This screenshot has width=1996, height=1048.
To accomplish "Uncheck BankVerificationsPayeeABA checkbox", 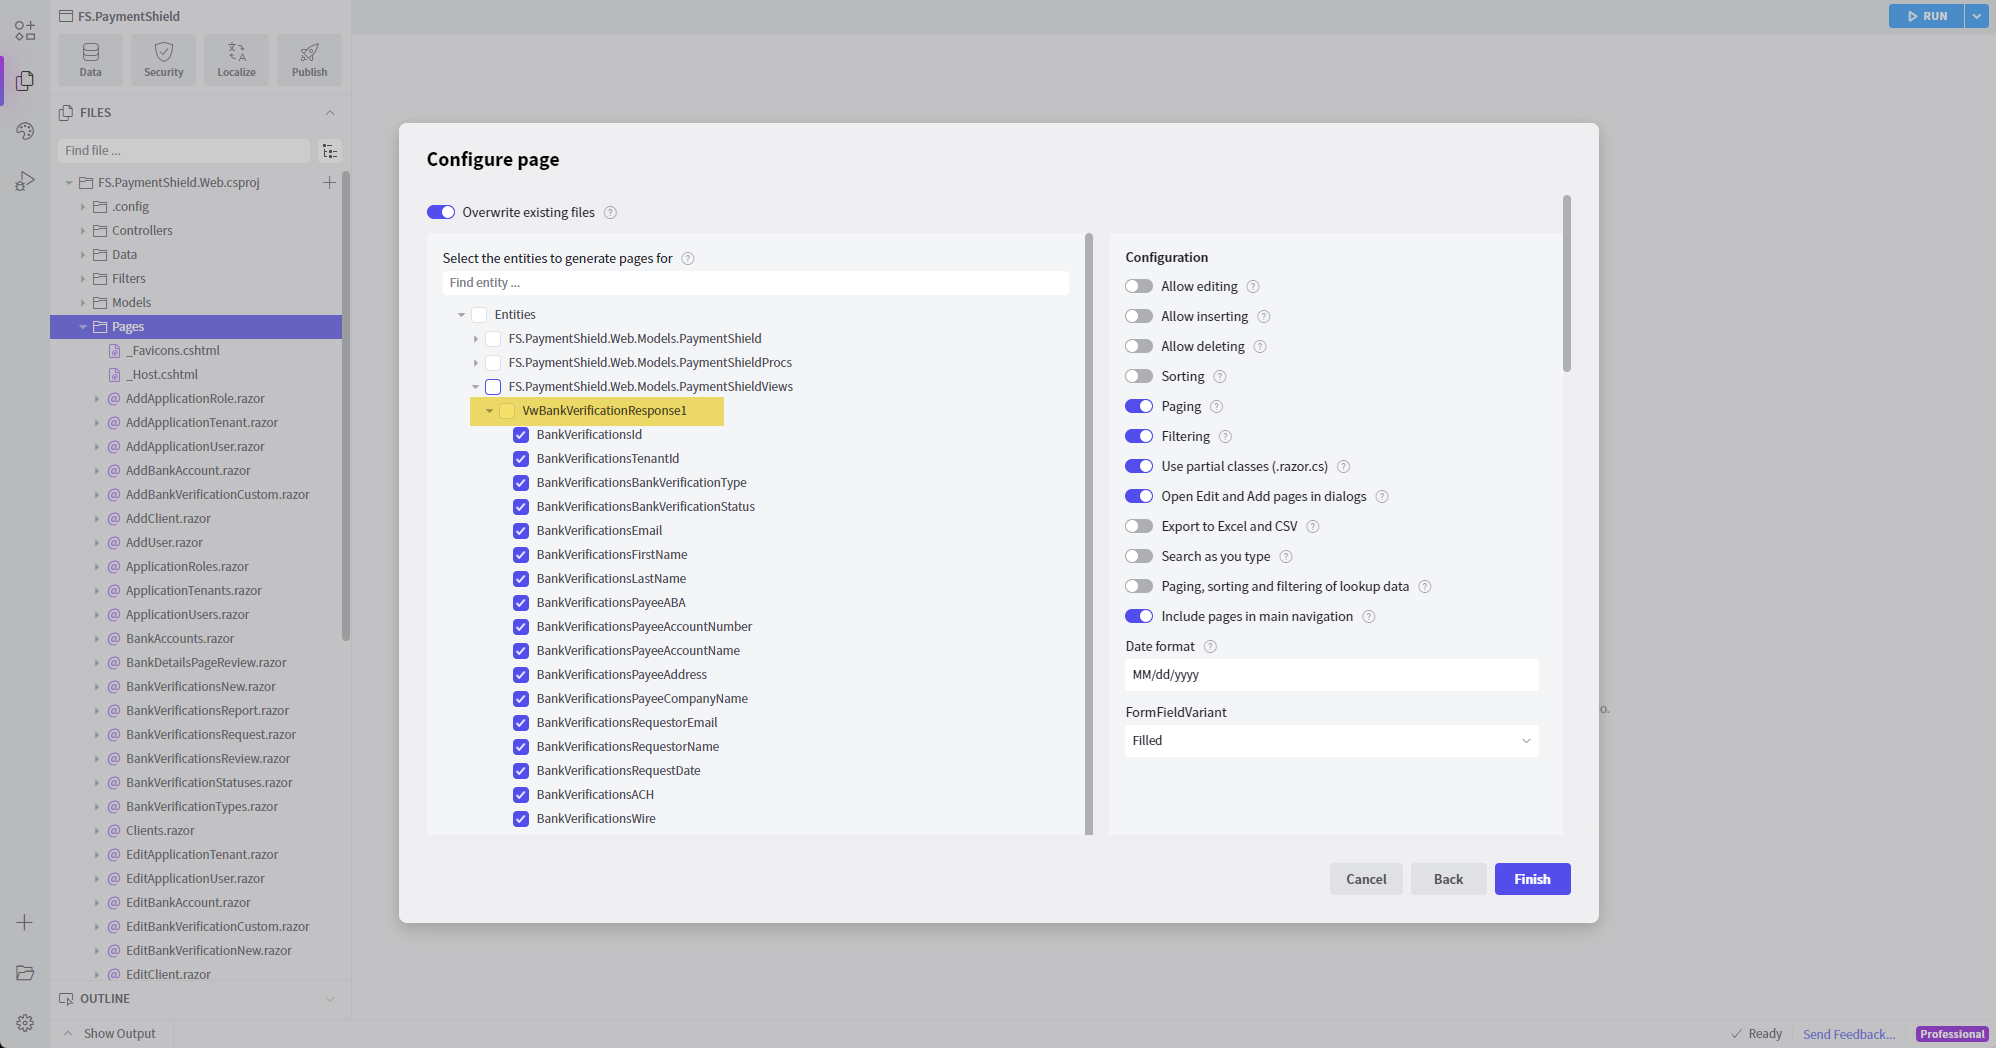I will click(521, 603).
